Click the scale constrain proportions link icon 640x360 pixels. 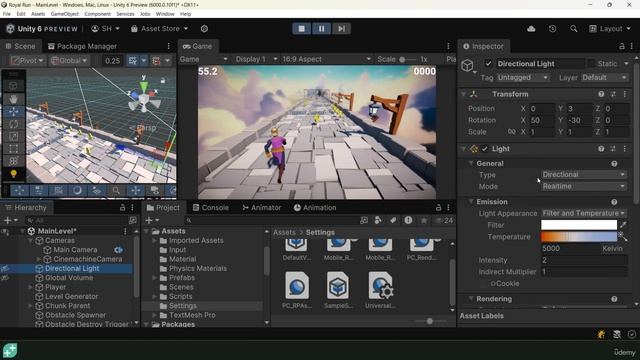tap(511, 132)
